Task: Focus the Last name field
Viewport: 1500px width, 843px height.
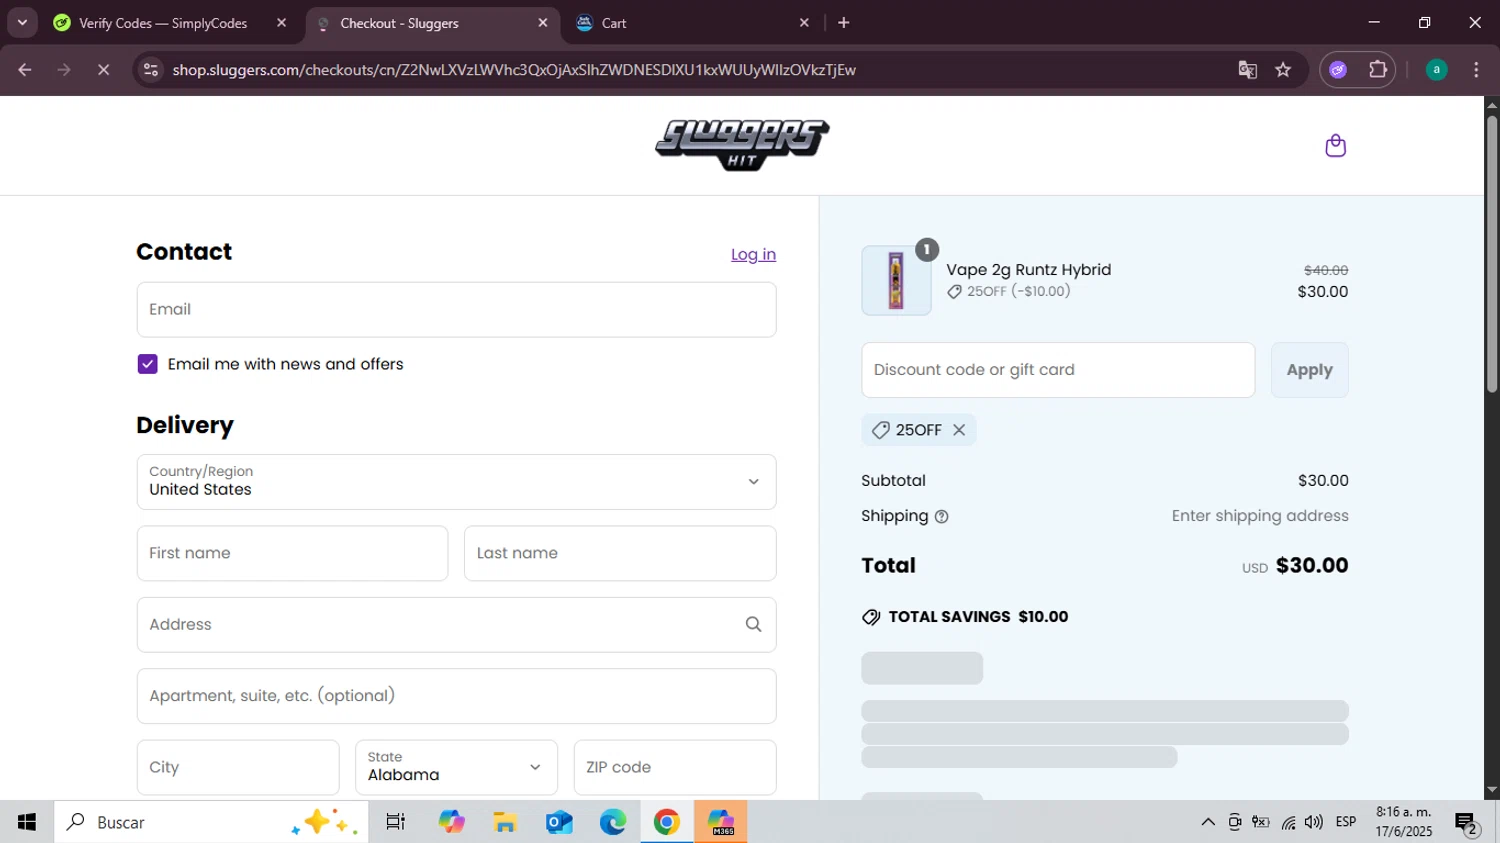Action: (x=620, y=553)
